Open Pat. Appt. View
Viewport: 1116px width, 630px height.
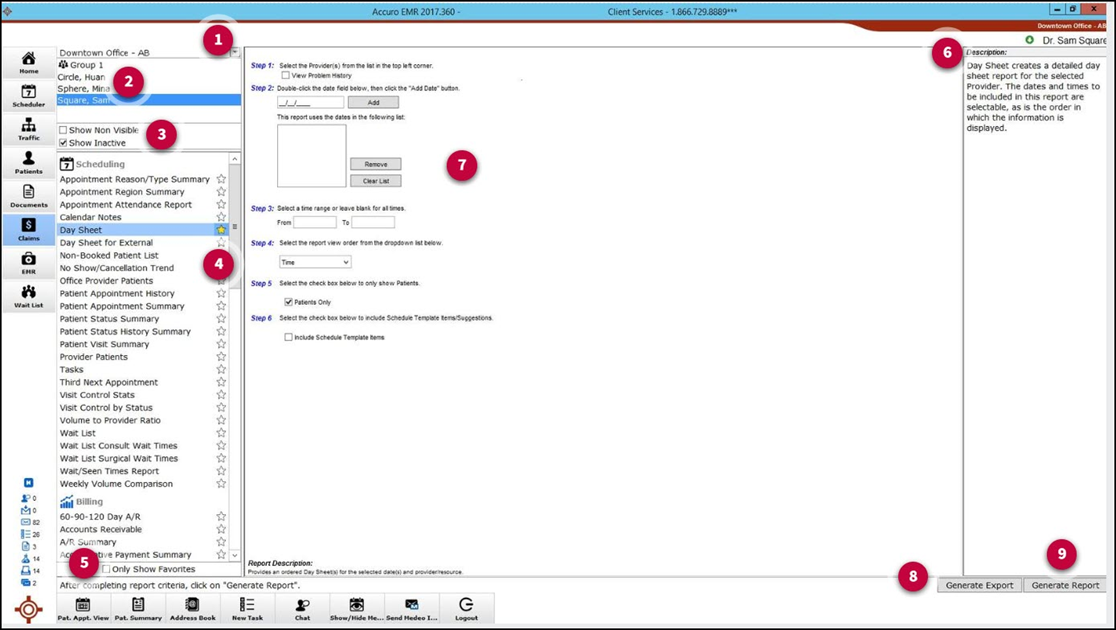(x=82, y=608)
